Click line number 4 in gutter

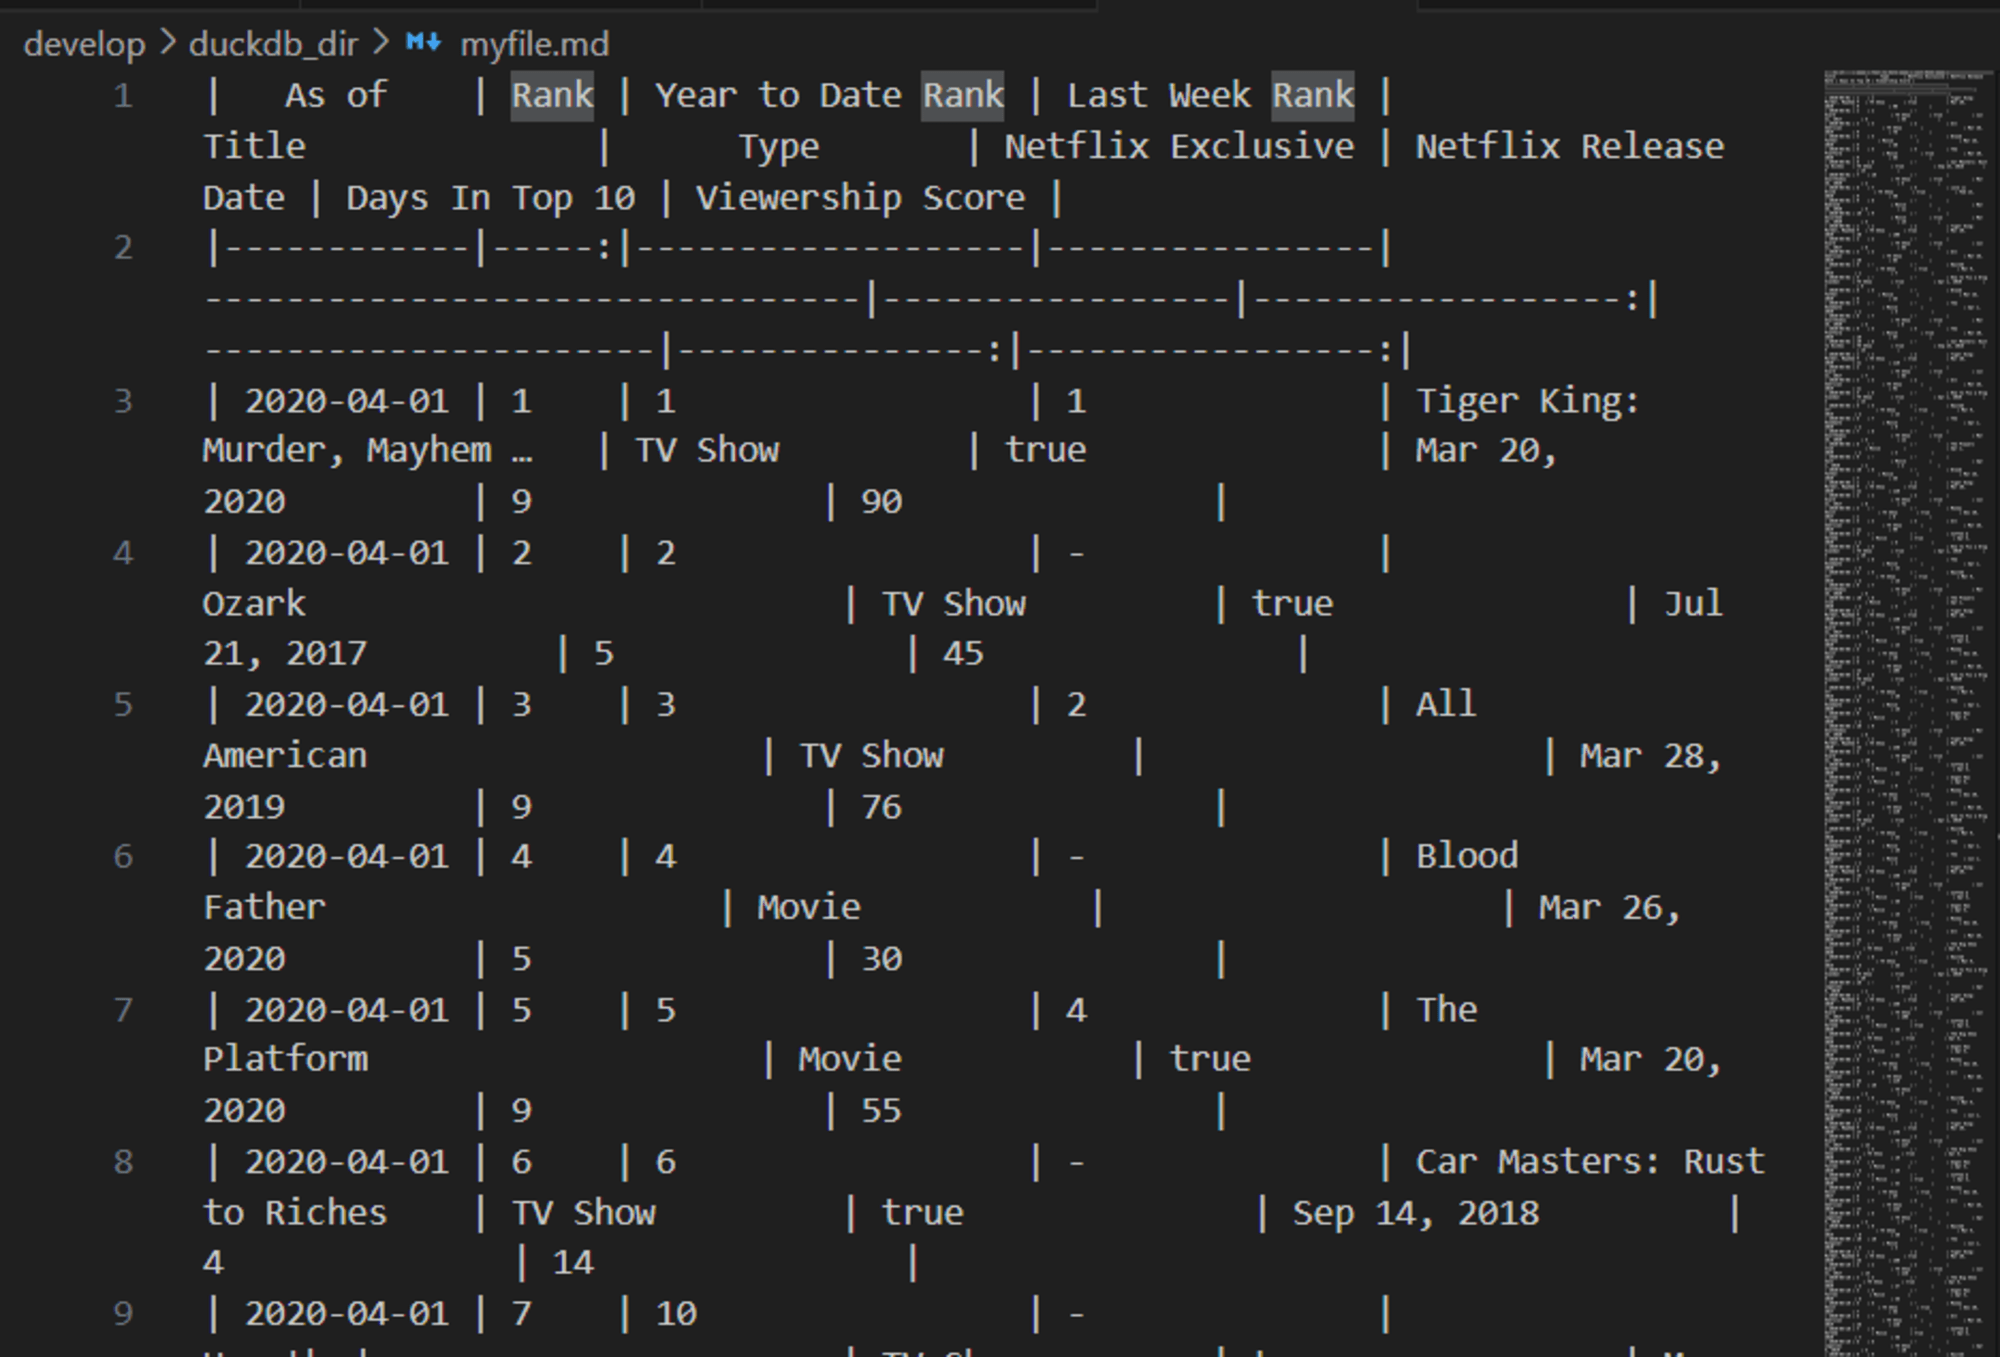pyautogui.click(x=123, y=553)
